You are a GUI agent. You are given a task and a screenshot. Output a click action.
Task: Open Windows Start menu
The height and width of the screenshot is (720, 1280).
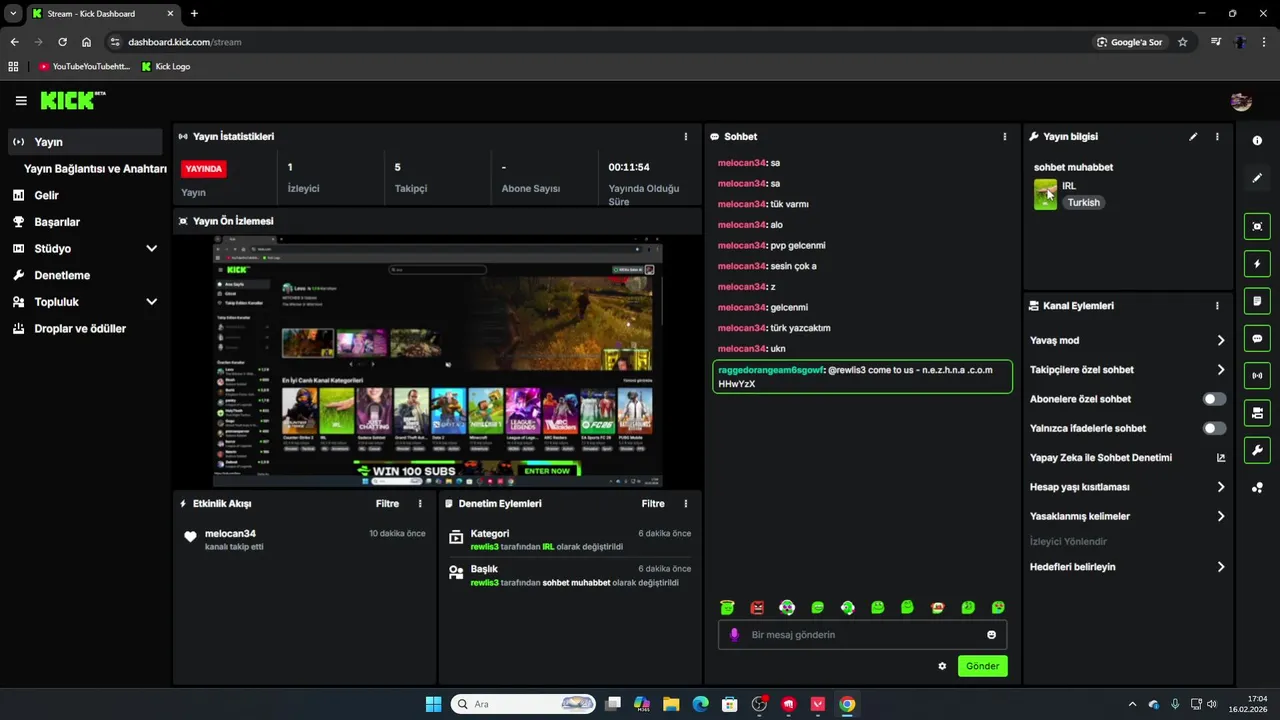click(x=433, y=704)
